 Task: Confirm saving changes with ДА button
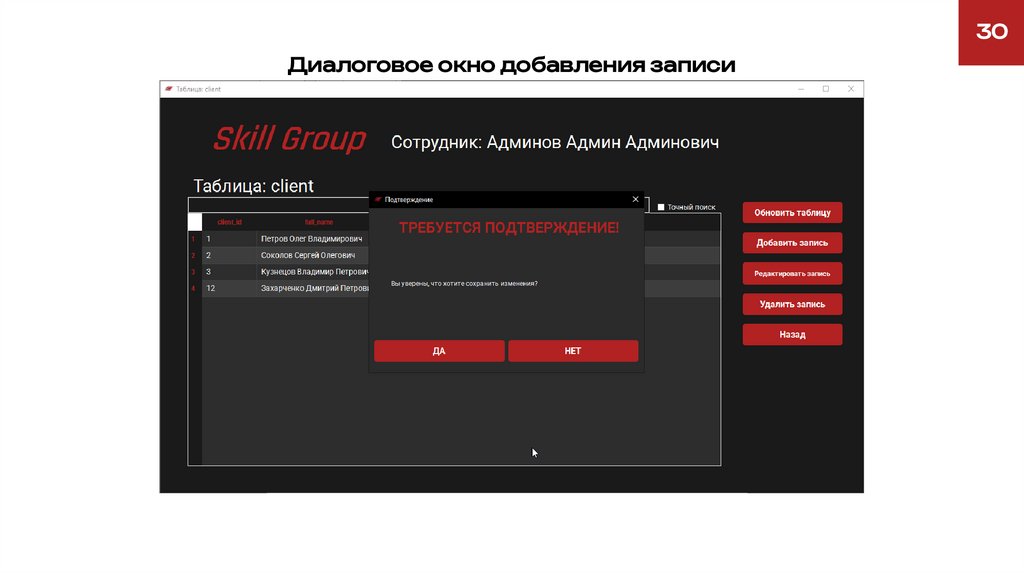pyautogui.click(x=439, y=351)
